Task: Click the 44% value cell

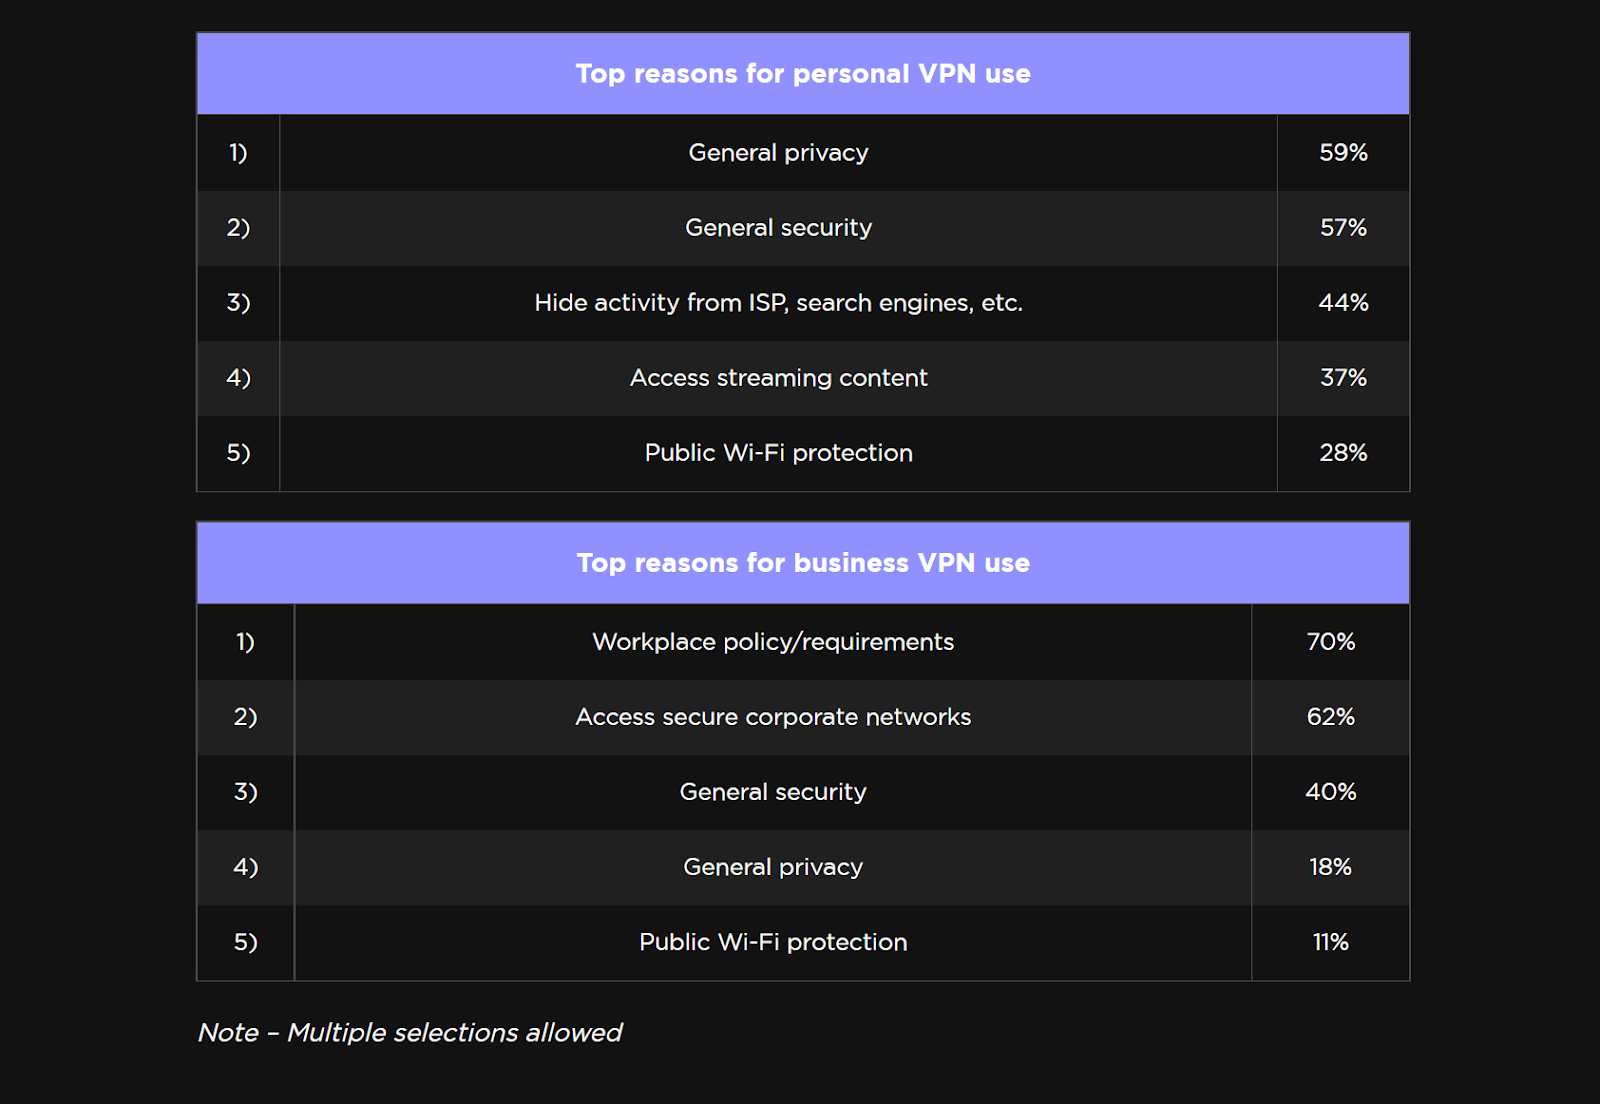Action: click(1343, 303)
